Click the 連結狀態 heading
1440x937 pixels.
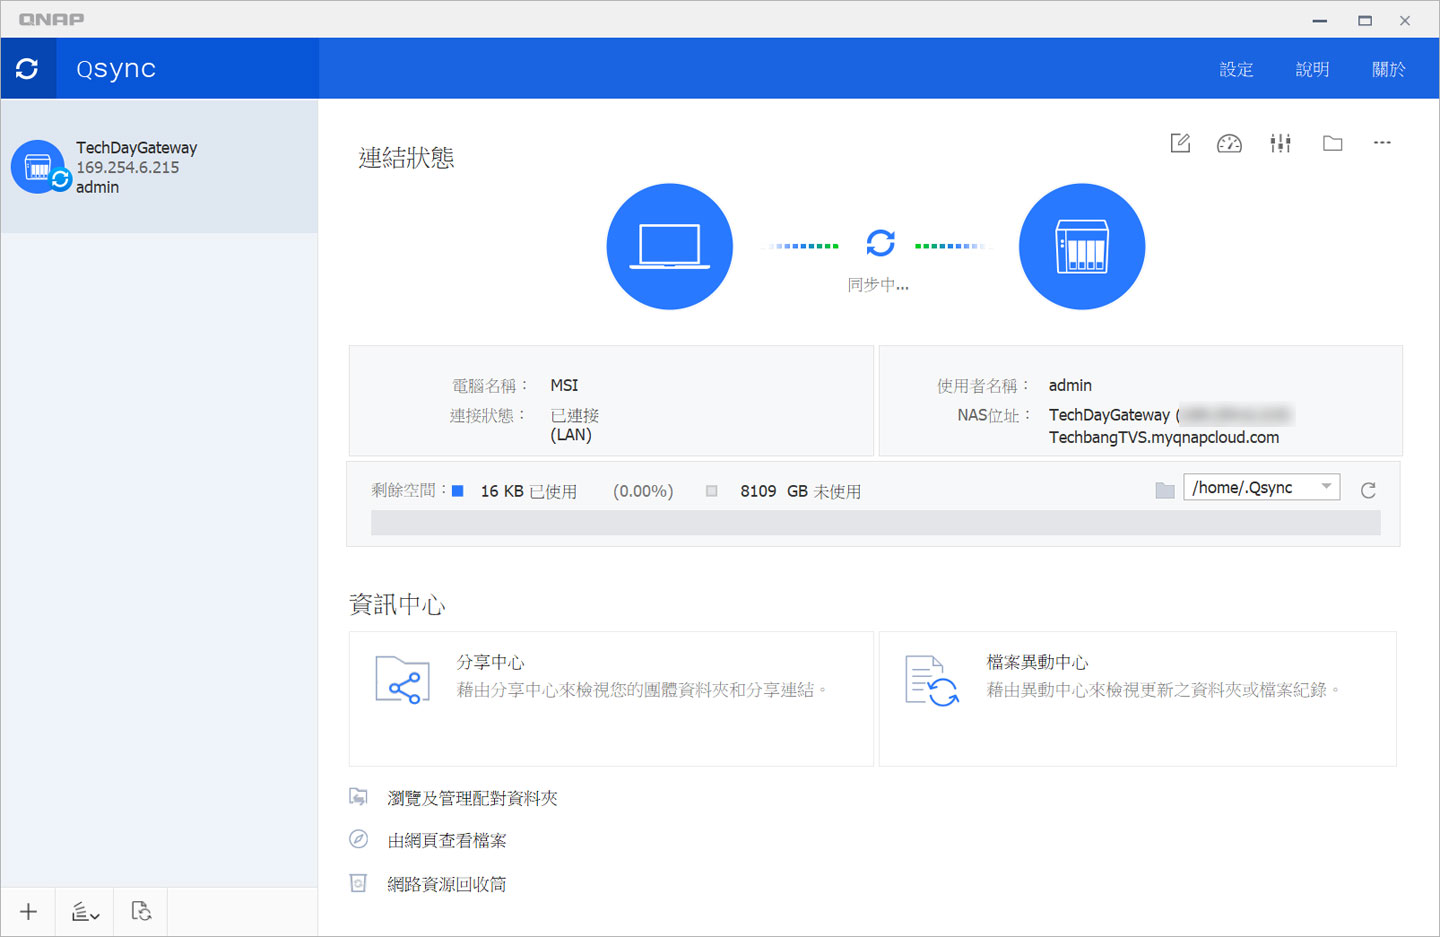click(x=406, y=158)
